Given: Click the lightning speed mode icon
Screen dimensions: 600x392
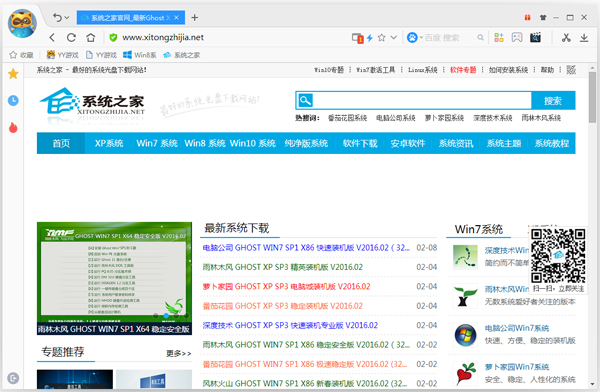Looking at the screenshot, I should click(370, 38).
